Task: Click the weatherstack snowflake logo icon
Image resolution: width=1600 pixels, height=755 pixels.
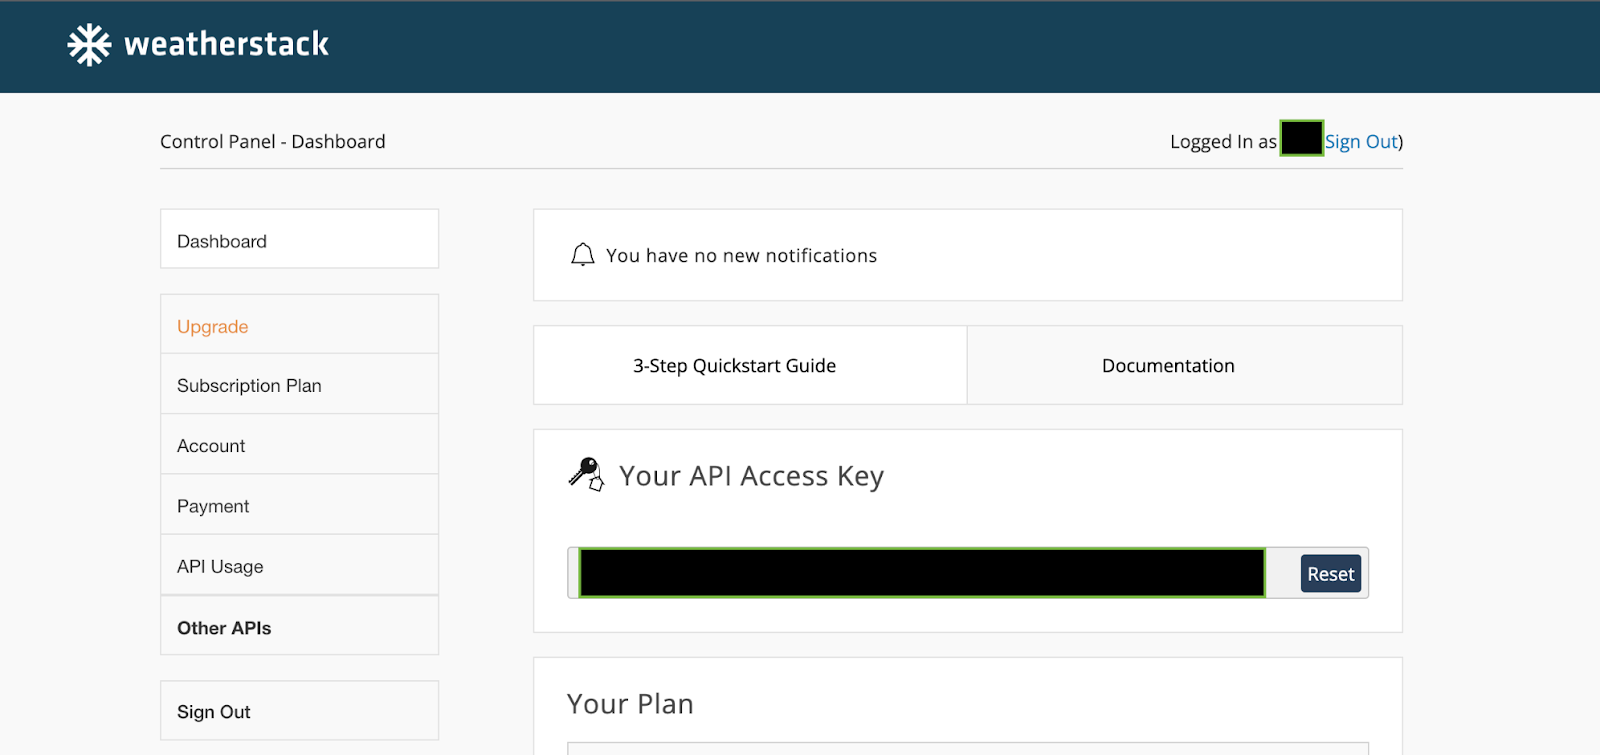Action: [x=89, y=45]
